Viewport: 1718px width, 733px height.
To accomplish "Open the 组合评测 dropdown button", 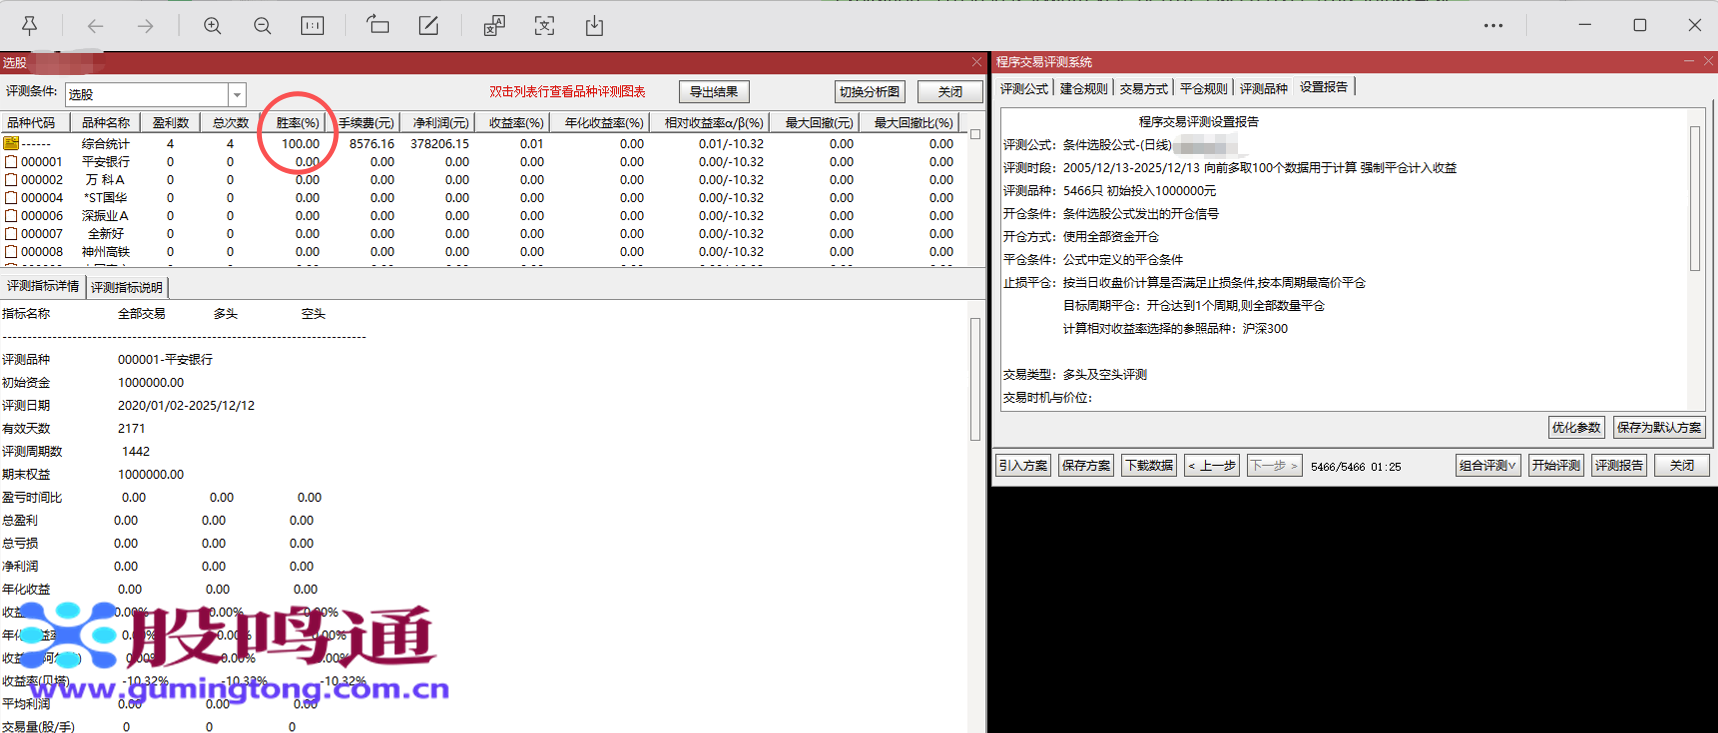I will tap(1488, 466).
